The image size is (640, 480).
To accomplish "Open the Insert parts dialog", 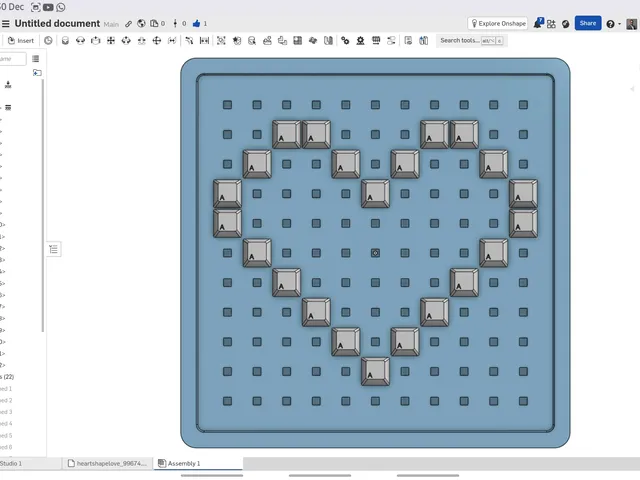I will click(21, 40).
